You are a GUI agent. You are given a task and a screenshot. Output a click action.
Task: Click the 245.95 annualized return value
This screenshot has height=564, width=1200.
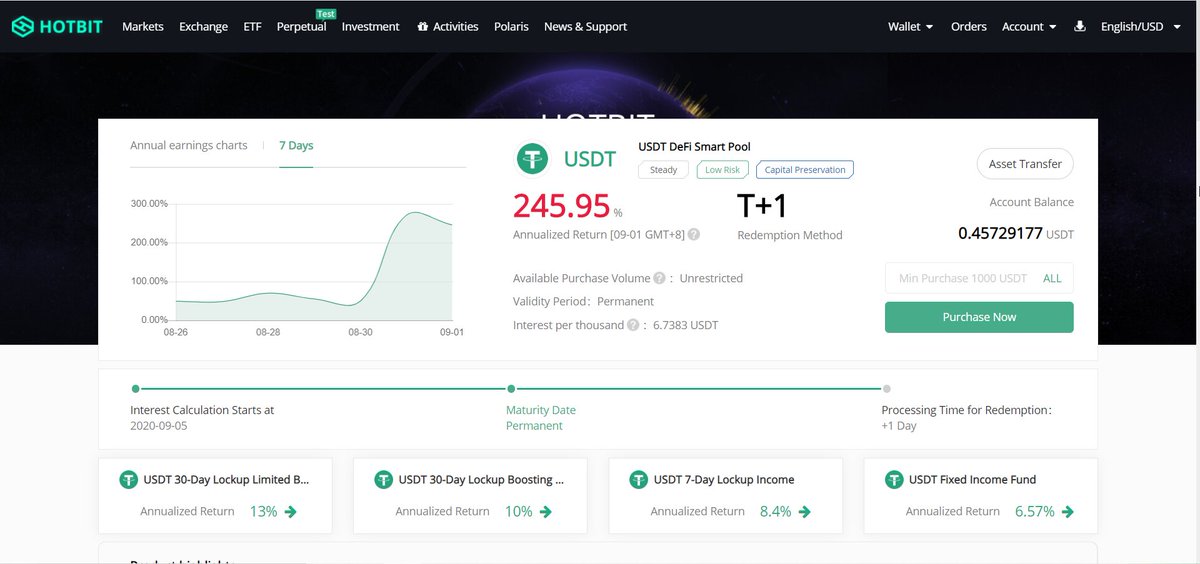[x=561, y=206]
